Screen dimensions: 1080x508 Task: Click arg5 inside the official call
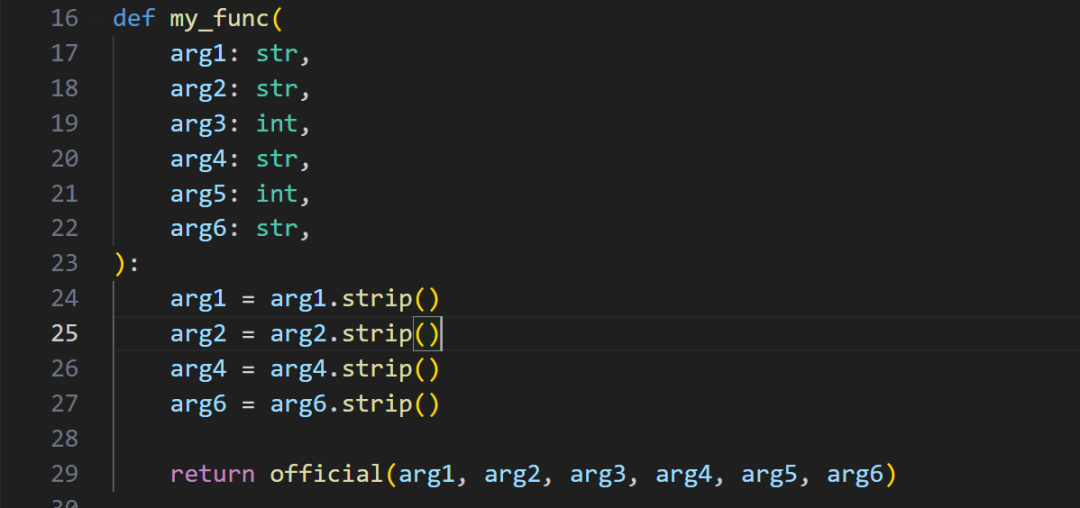click(x=769, y=474)
